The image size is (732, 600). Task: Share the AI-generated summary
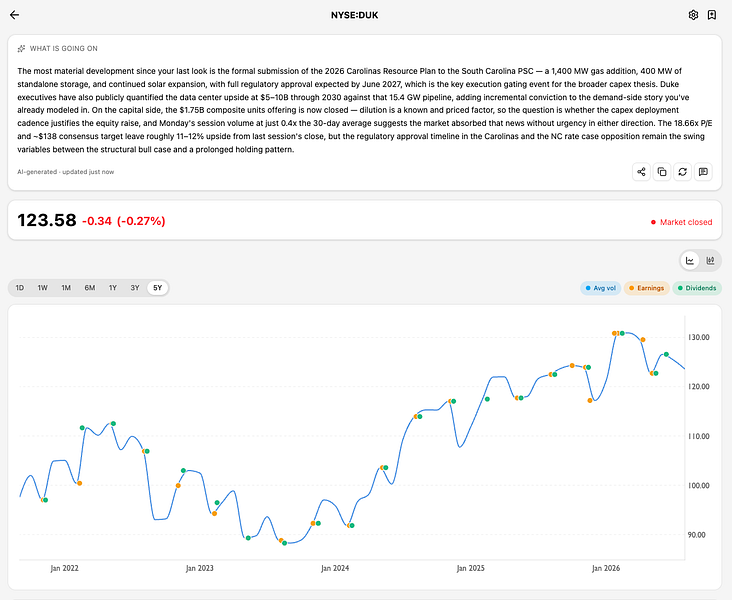click(x=641, y=172)
